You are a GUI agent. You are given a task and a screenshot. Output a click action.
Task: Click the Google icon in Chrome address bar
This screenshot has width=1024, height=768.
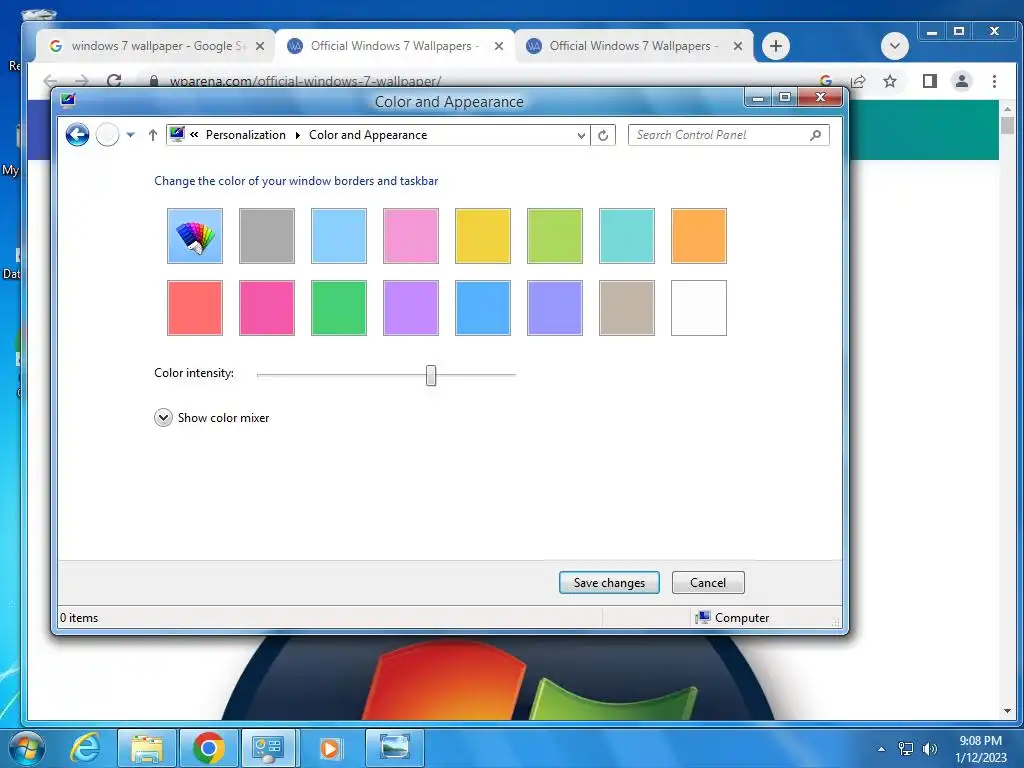[x=826, y=80]
